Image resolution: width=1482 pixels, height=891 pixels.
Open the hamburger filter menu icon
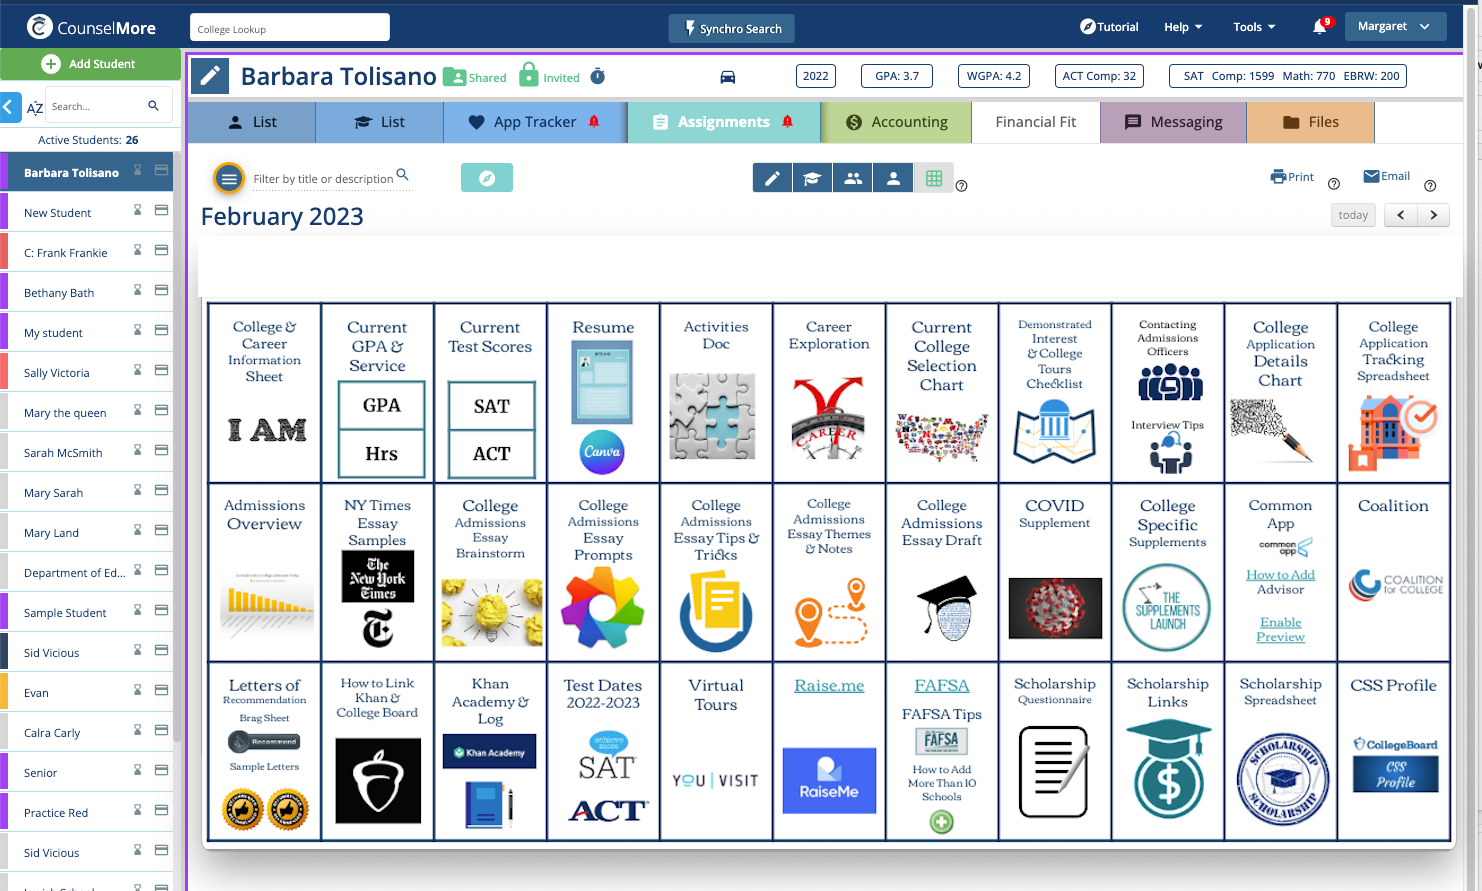pos(229,179)
